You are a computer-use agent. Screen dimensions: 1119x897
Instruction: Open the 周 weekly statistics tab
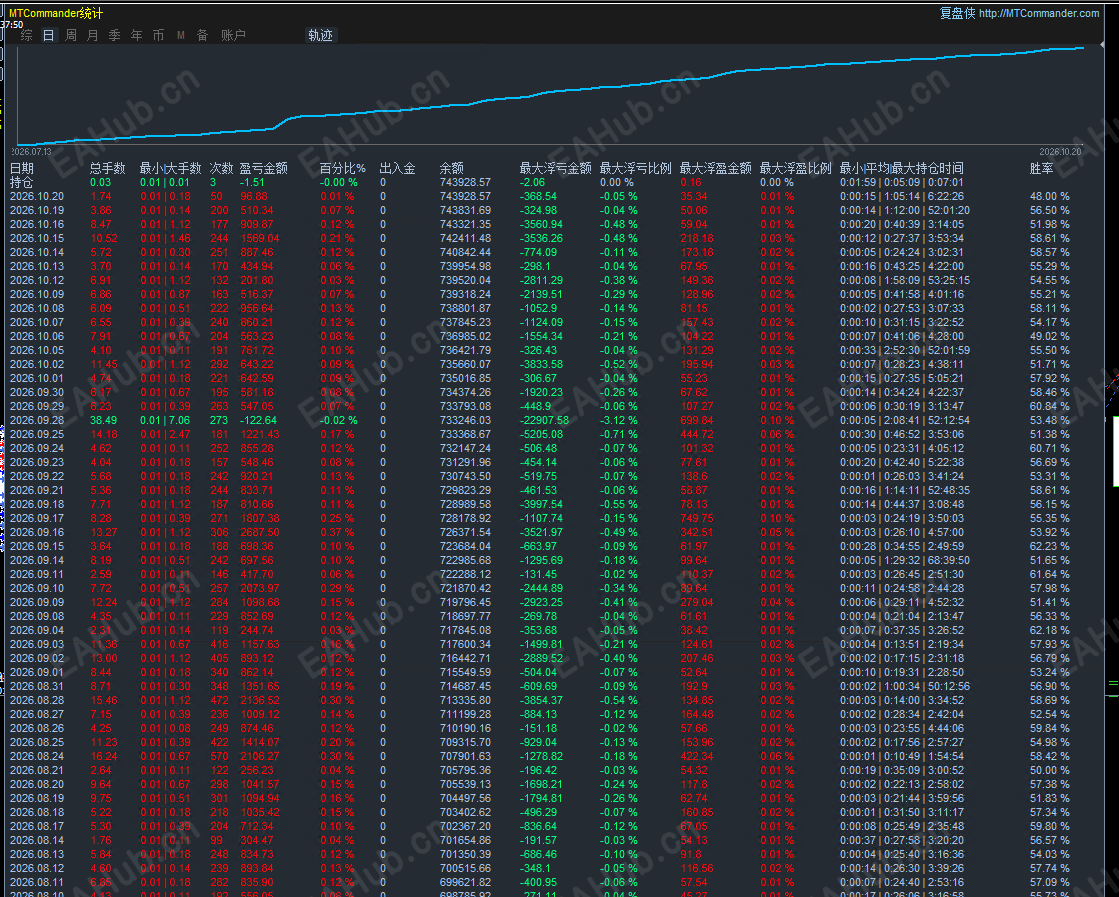(x=71, y=35)
